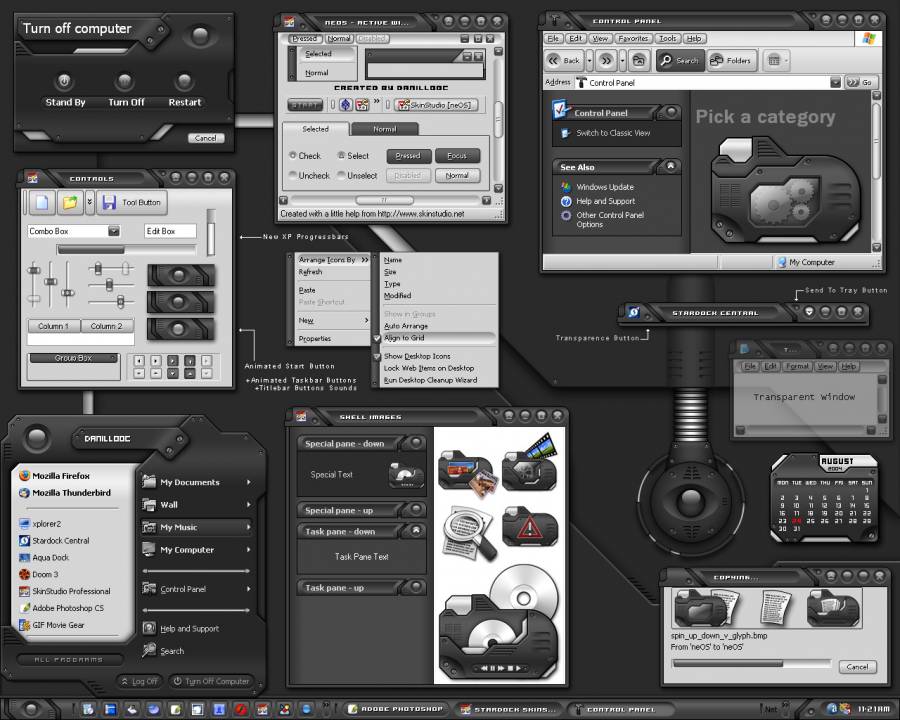Open the Folders toolbar icon
900x720 pixels.
click(718, 60)
